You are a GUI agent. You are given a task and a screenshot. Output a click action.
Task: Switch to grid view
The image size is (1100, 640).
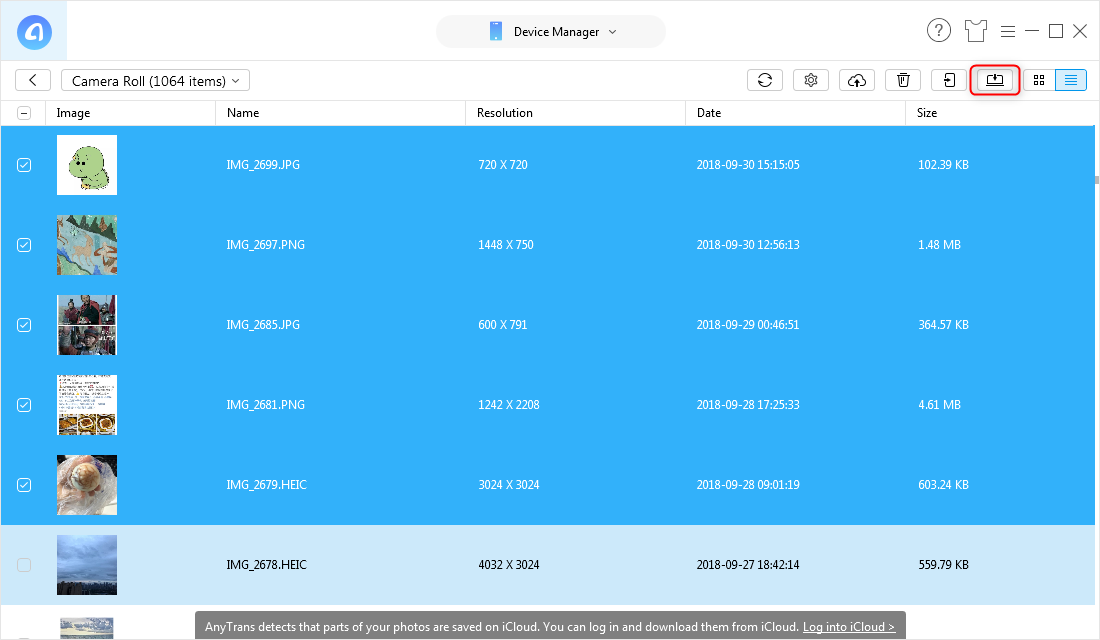pyautogui.click(x=1038, y=79)
